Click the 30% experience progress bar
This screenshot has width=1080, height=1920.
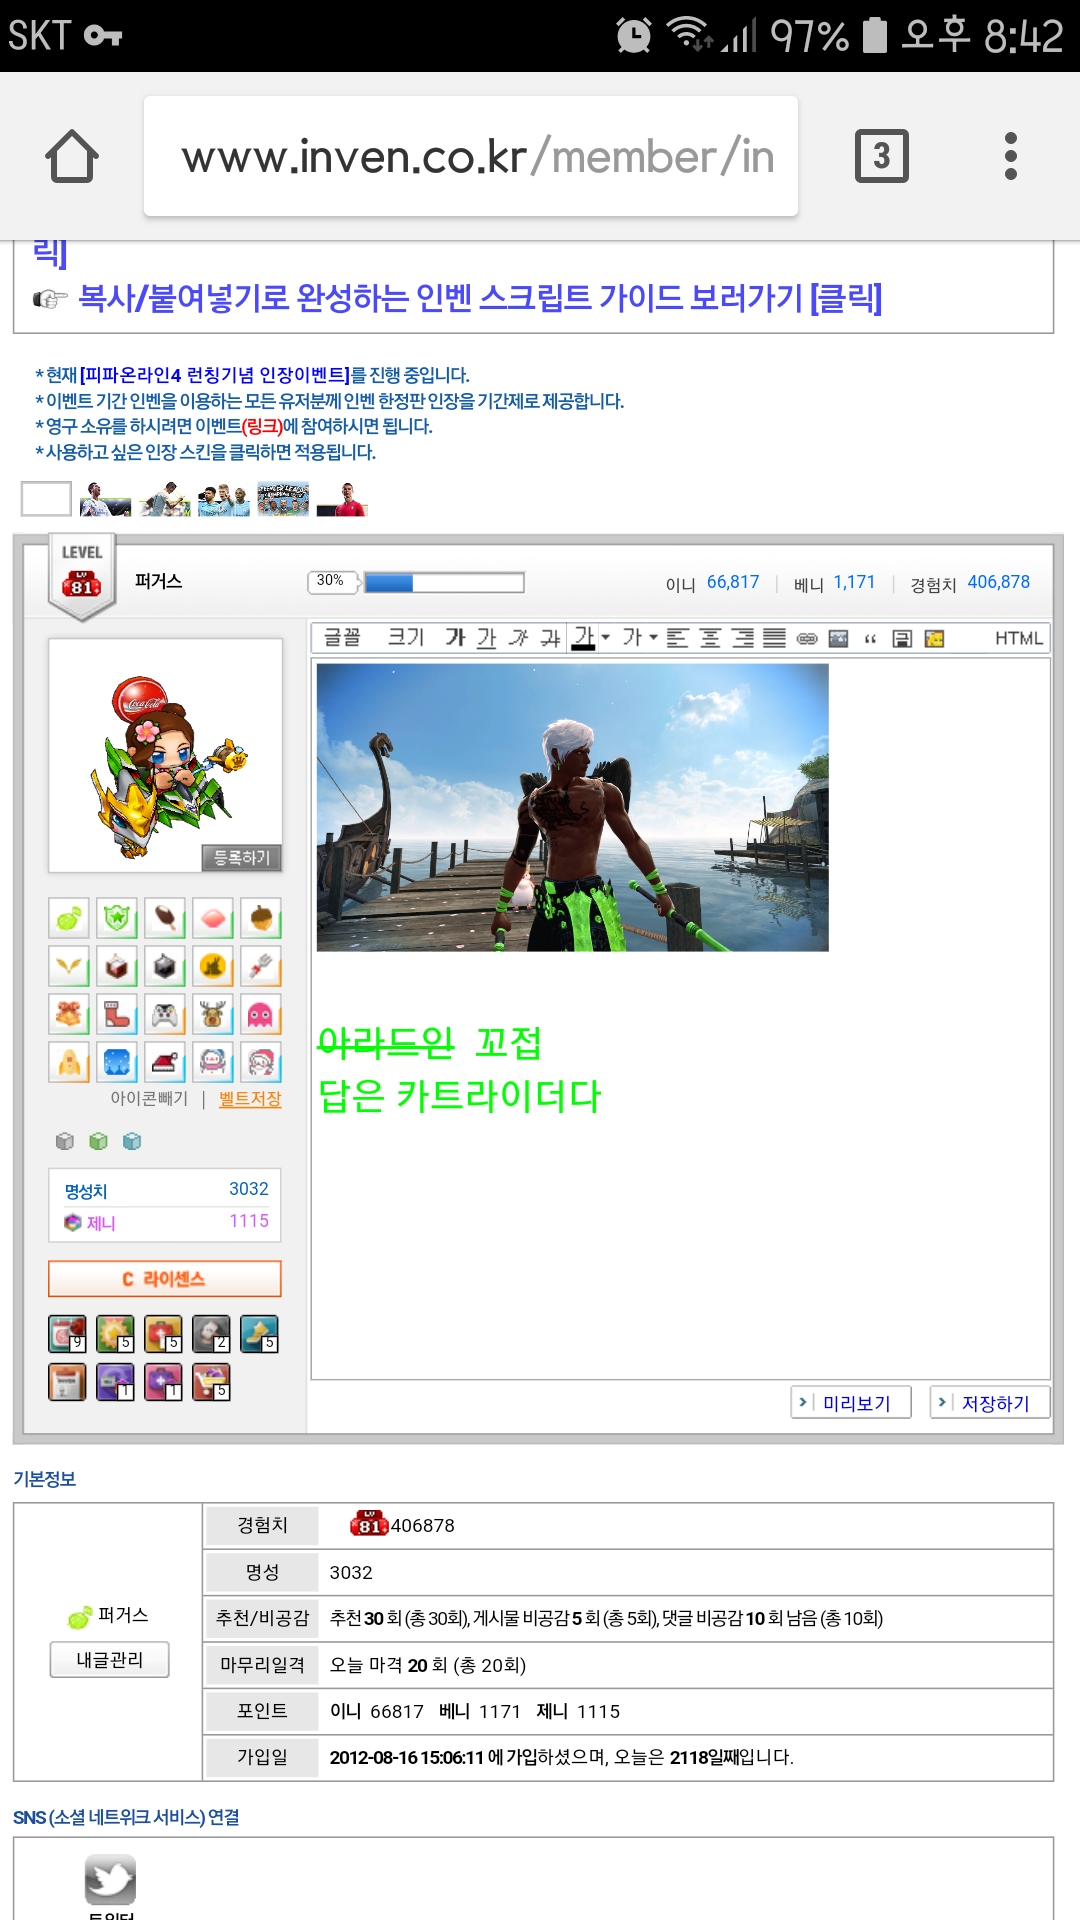[x=444, y=582]
